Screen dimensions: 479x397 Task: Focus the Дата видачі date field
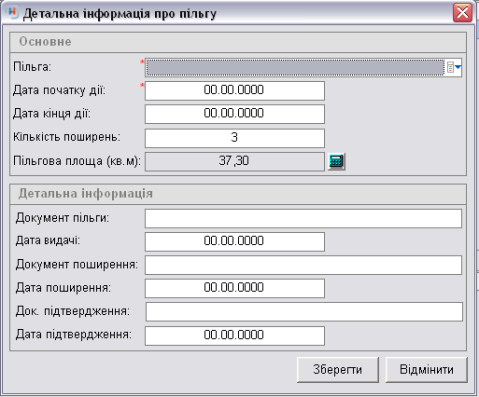(235, 242)
